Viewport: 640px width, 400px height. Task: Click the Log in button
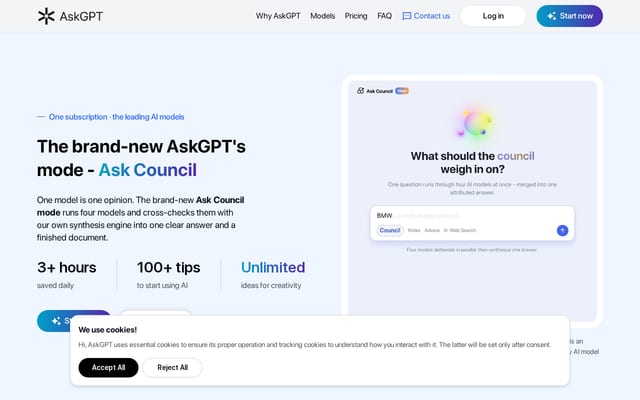coord(493,16)
